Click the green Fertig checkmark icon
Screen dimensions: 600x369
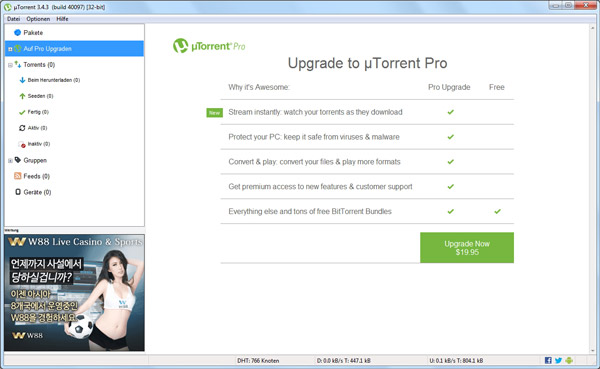point(22,112)
